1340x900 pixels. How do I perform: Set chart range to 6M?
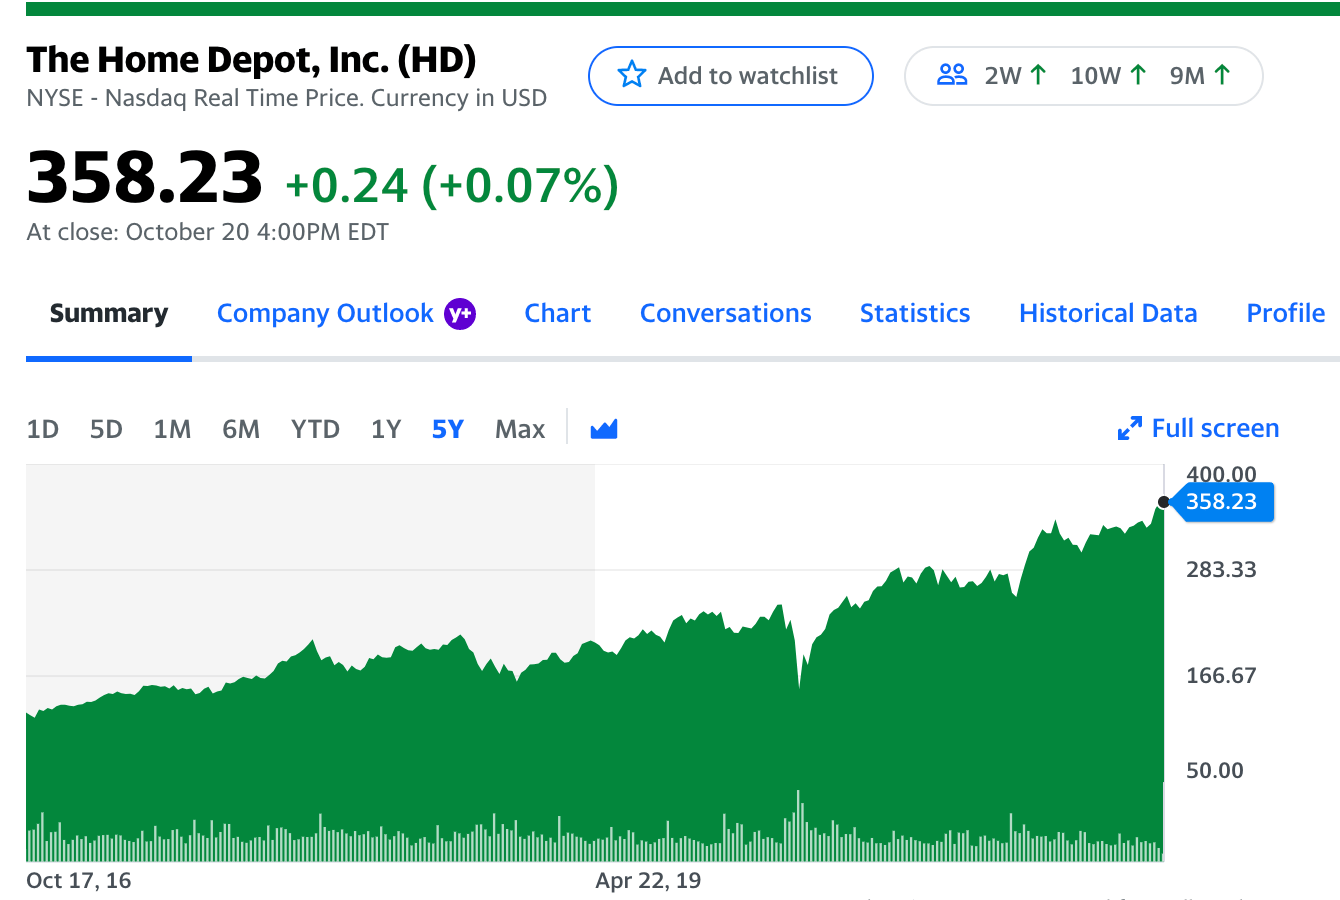(241, 430)
